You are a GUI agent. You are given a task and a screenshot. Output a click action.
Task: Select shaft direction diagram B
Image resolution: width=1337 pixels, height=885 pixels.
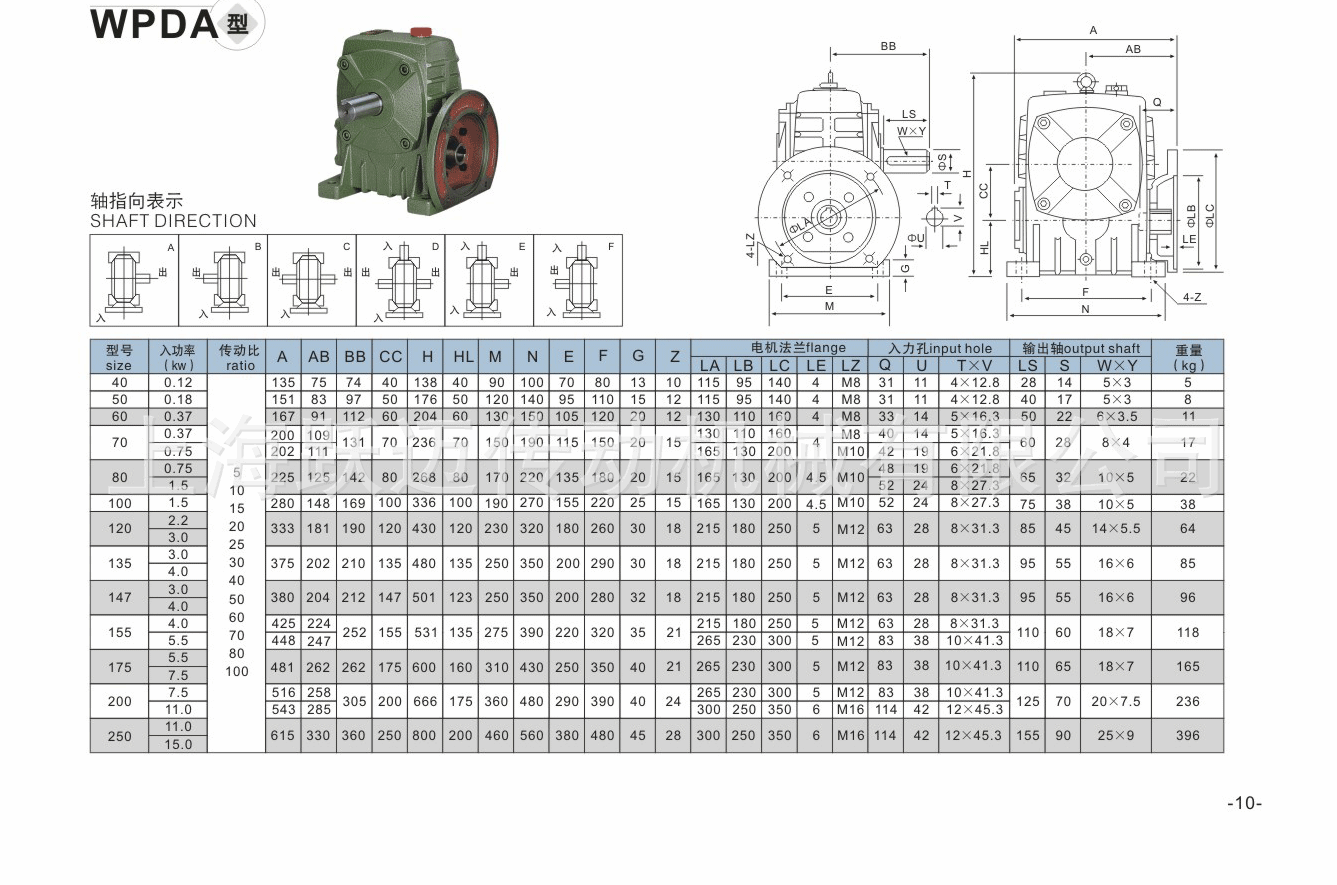click(x=223, y=280)
